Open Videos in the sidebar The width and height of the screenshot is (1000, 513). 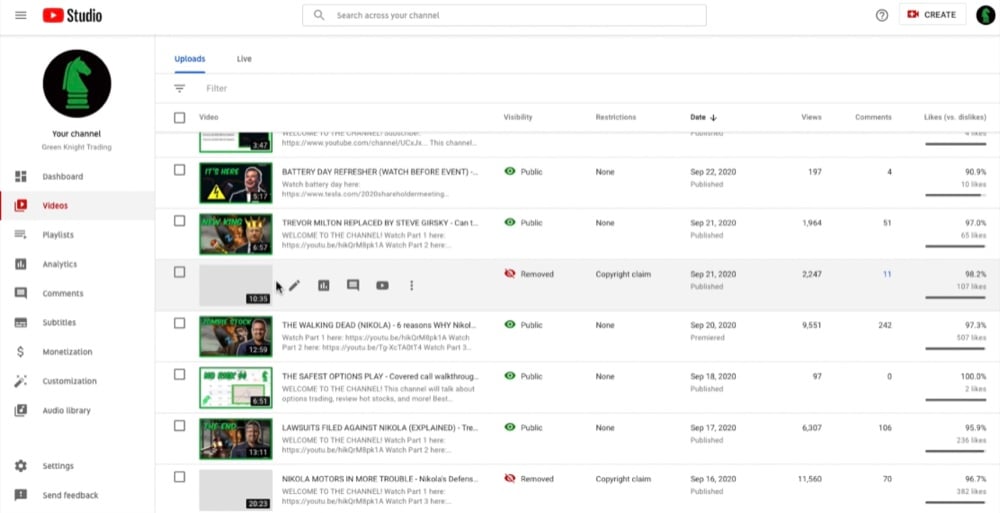coord(77,205)
